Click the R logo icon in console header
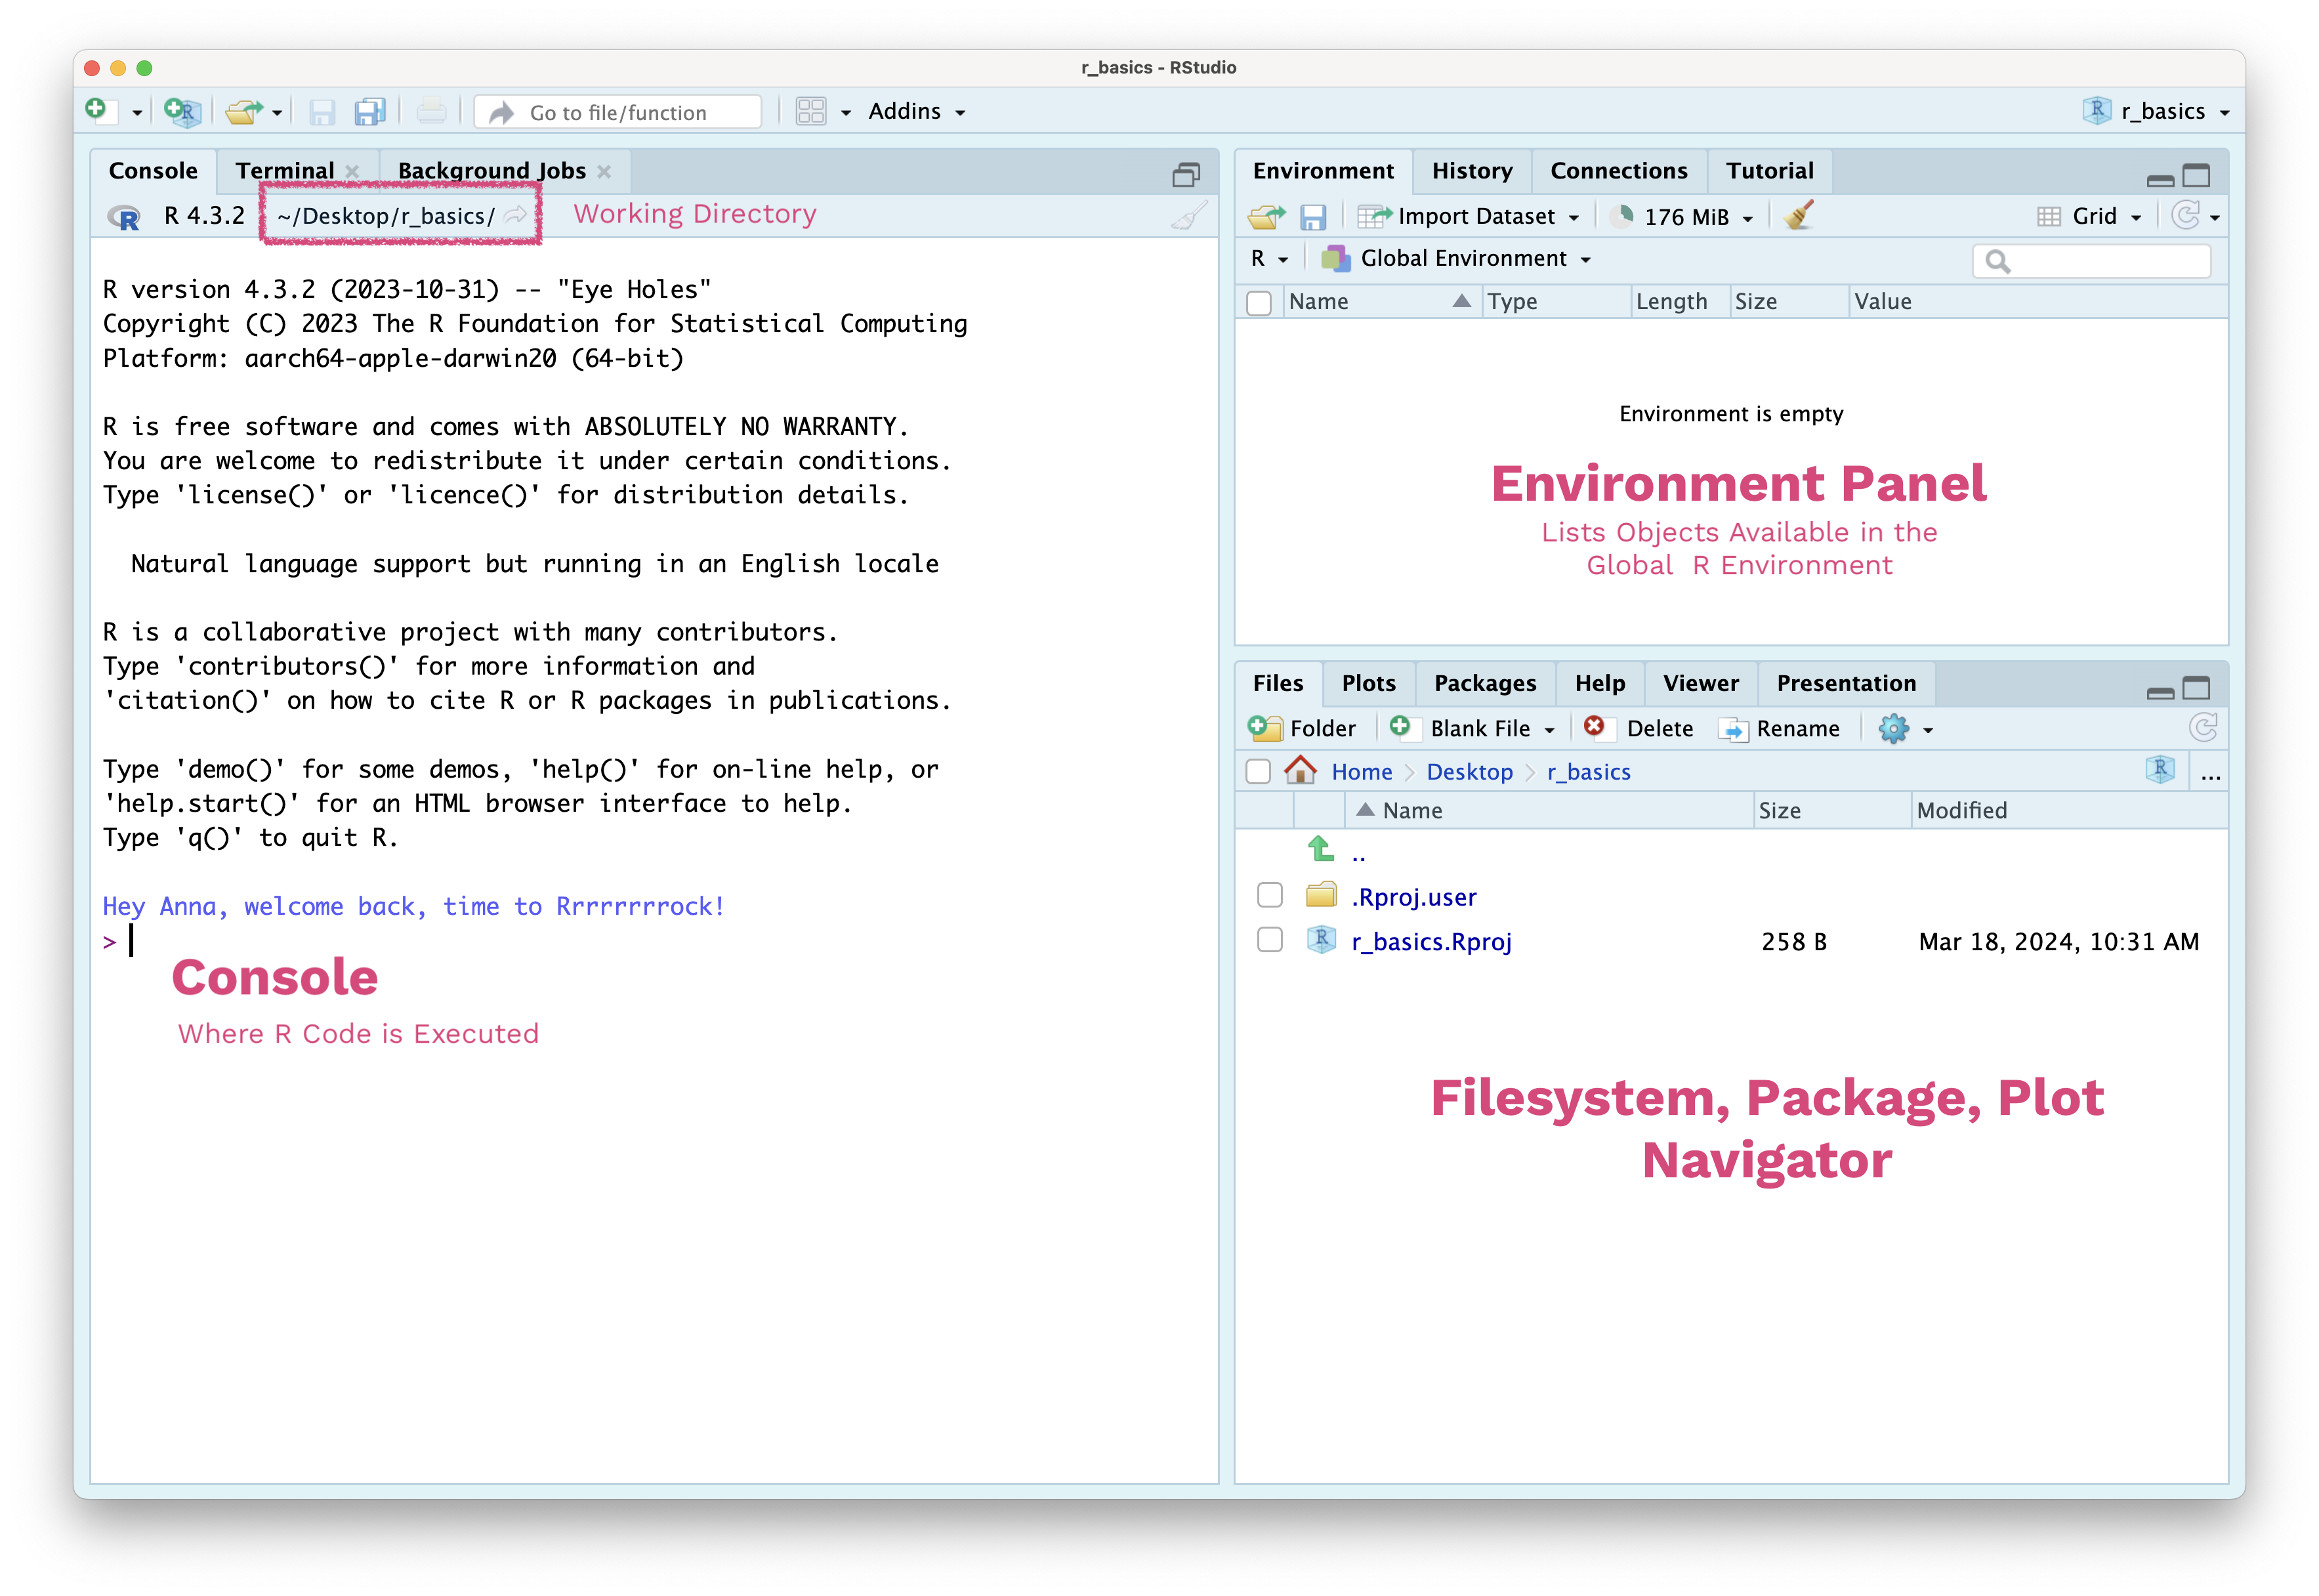Viewport: 2319px width, 1596px height. pos(125,216)
